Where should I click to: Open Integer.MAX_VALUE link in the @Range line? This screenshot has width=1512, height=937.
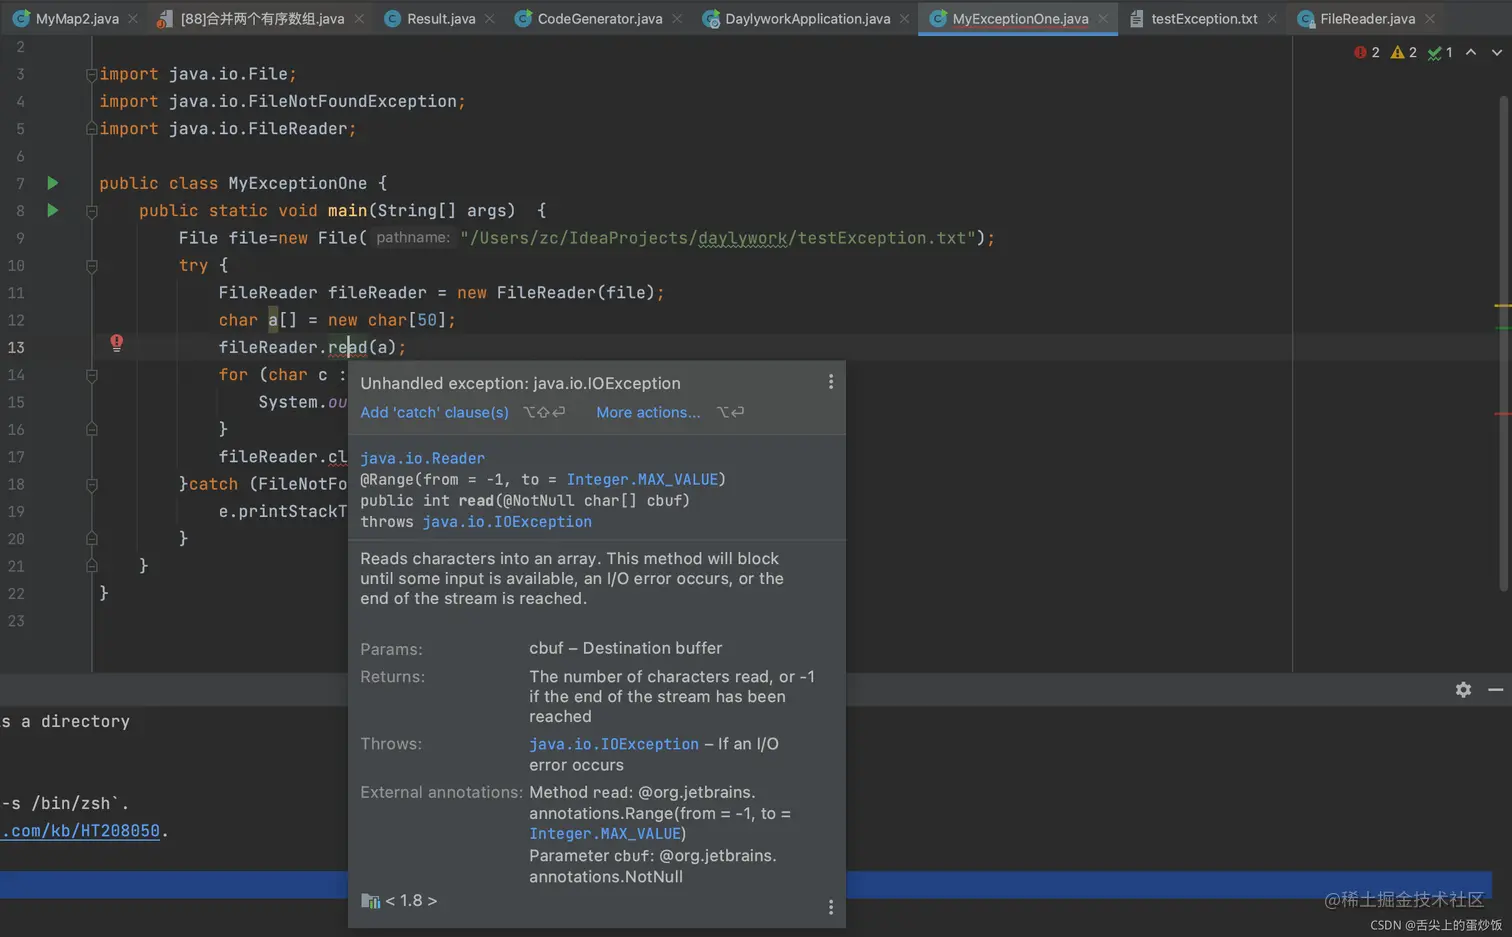(642, 479)
